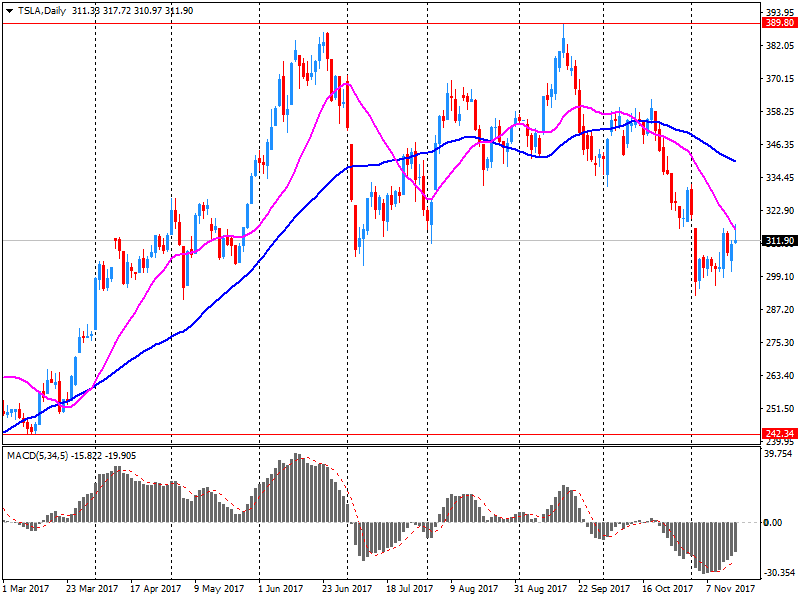
Task: Click the 322.90 price axis value
Action: [x=781, y=211]
